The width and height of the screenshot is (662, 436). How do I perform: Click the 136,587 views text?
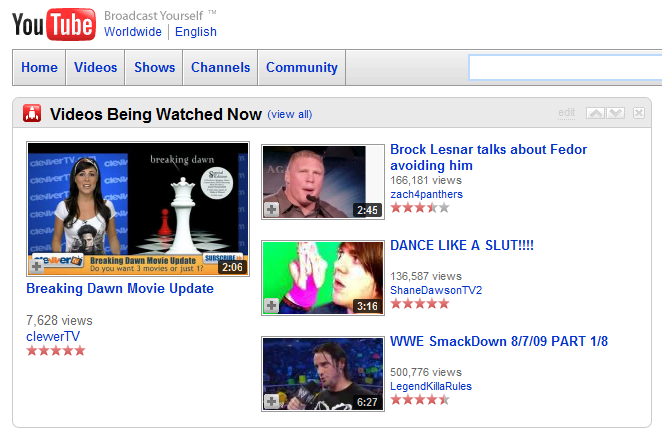coord(426,276)
